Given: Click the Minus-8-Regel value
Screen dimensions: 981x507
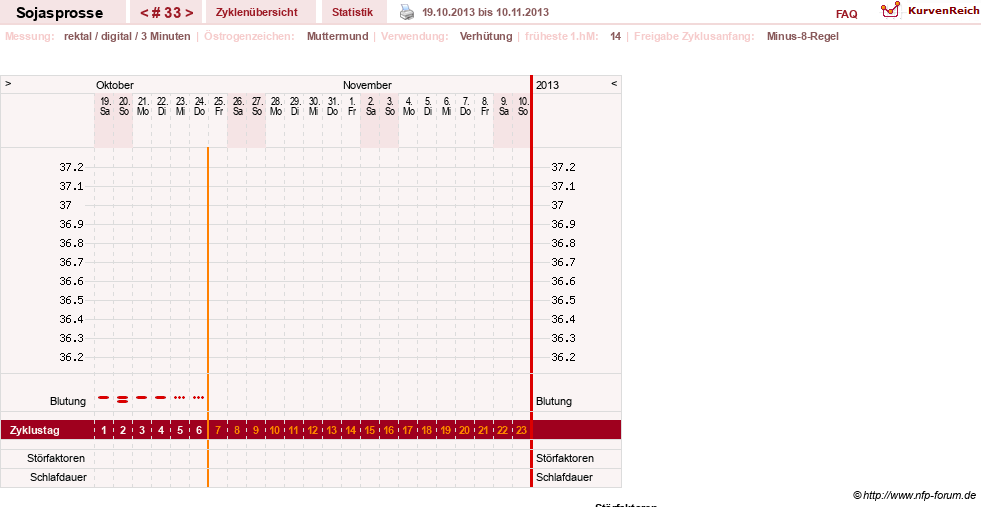Looking at the screenshot, I should click(803, 36).
